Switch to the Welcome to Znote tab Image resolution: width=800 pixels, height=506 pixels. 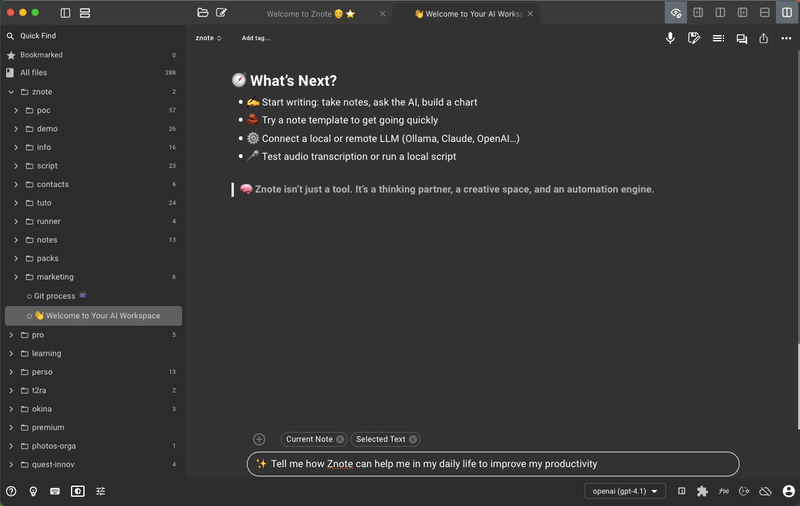click(x=310, y=14)
